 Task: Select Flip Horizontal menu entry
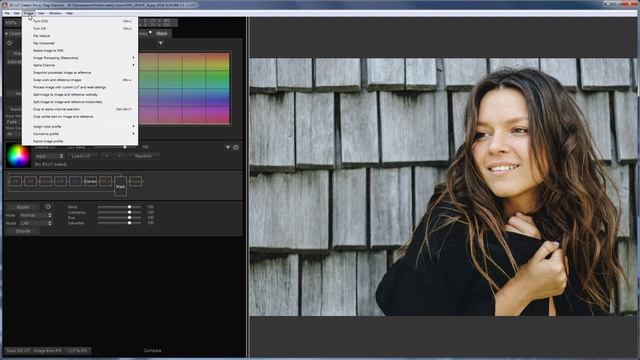pos(80,43)
